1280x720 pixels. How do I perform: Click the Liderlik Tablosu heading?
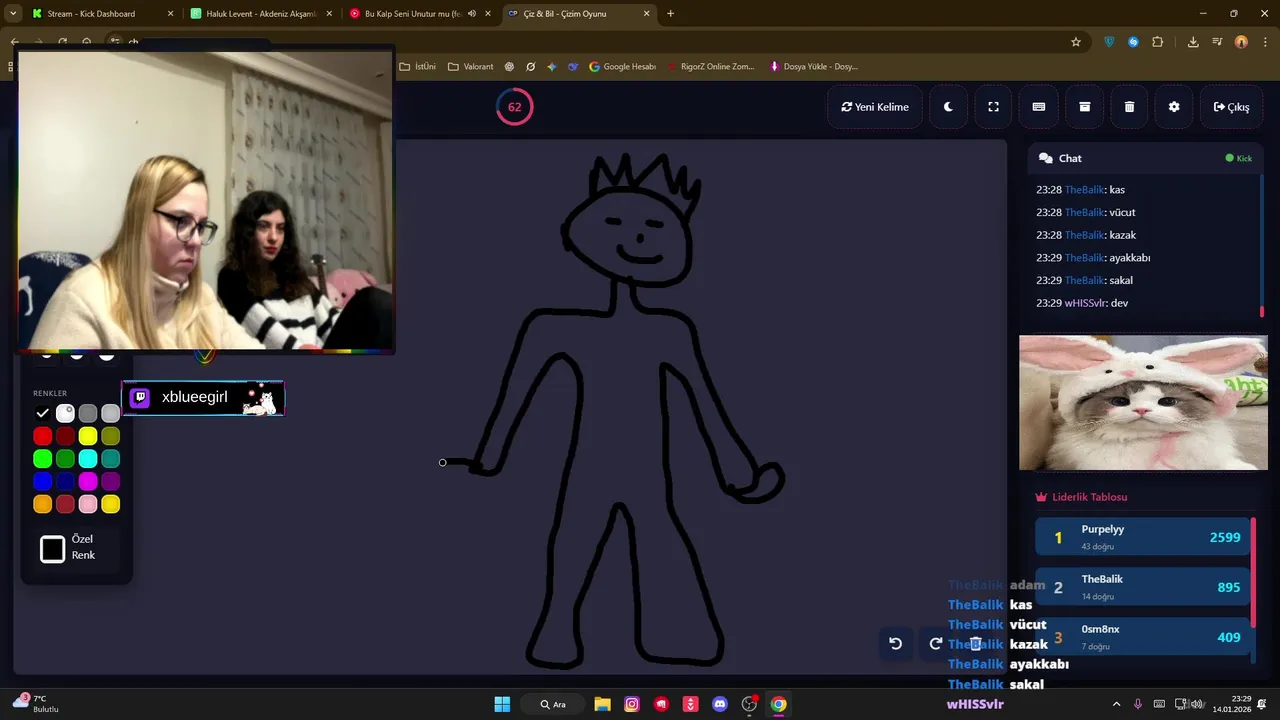tap(1089, 497)
